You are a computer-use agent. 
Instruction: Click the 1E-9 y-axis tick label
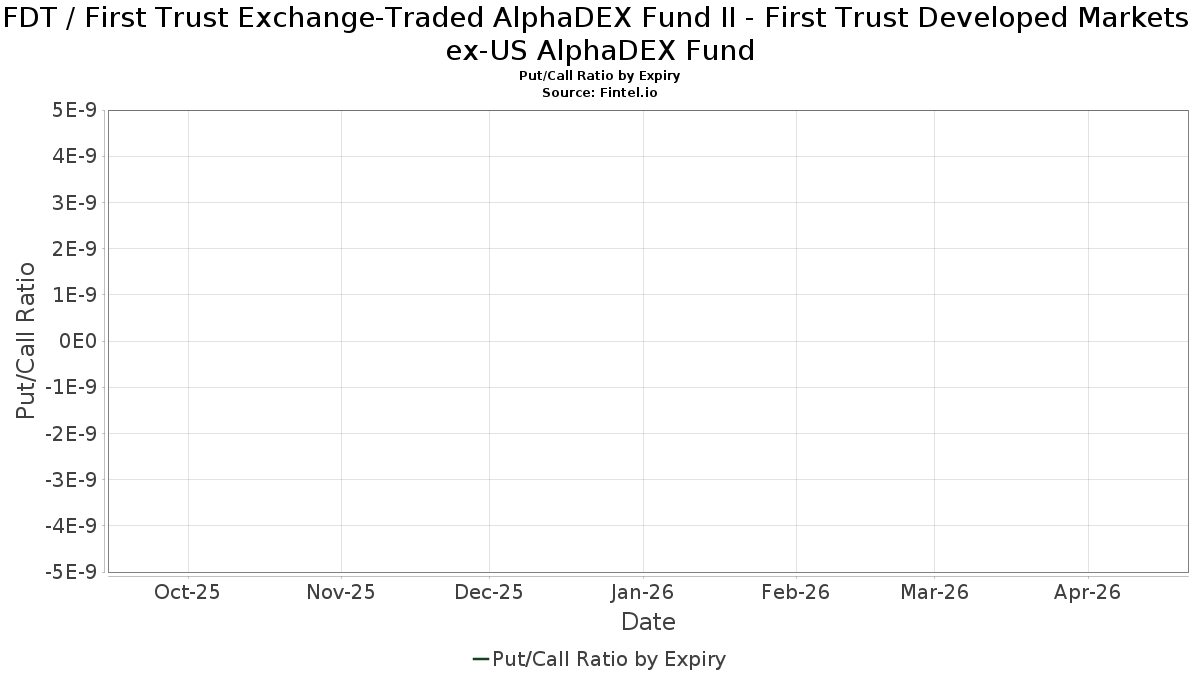[74, 295]
